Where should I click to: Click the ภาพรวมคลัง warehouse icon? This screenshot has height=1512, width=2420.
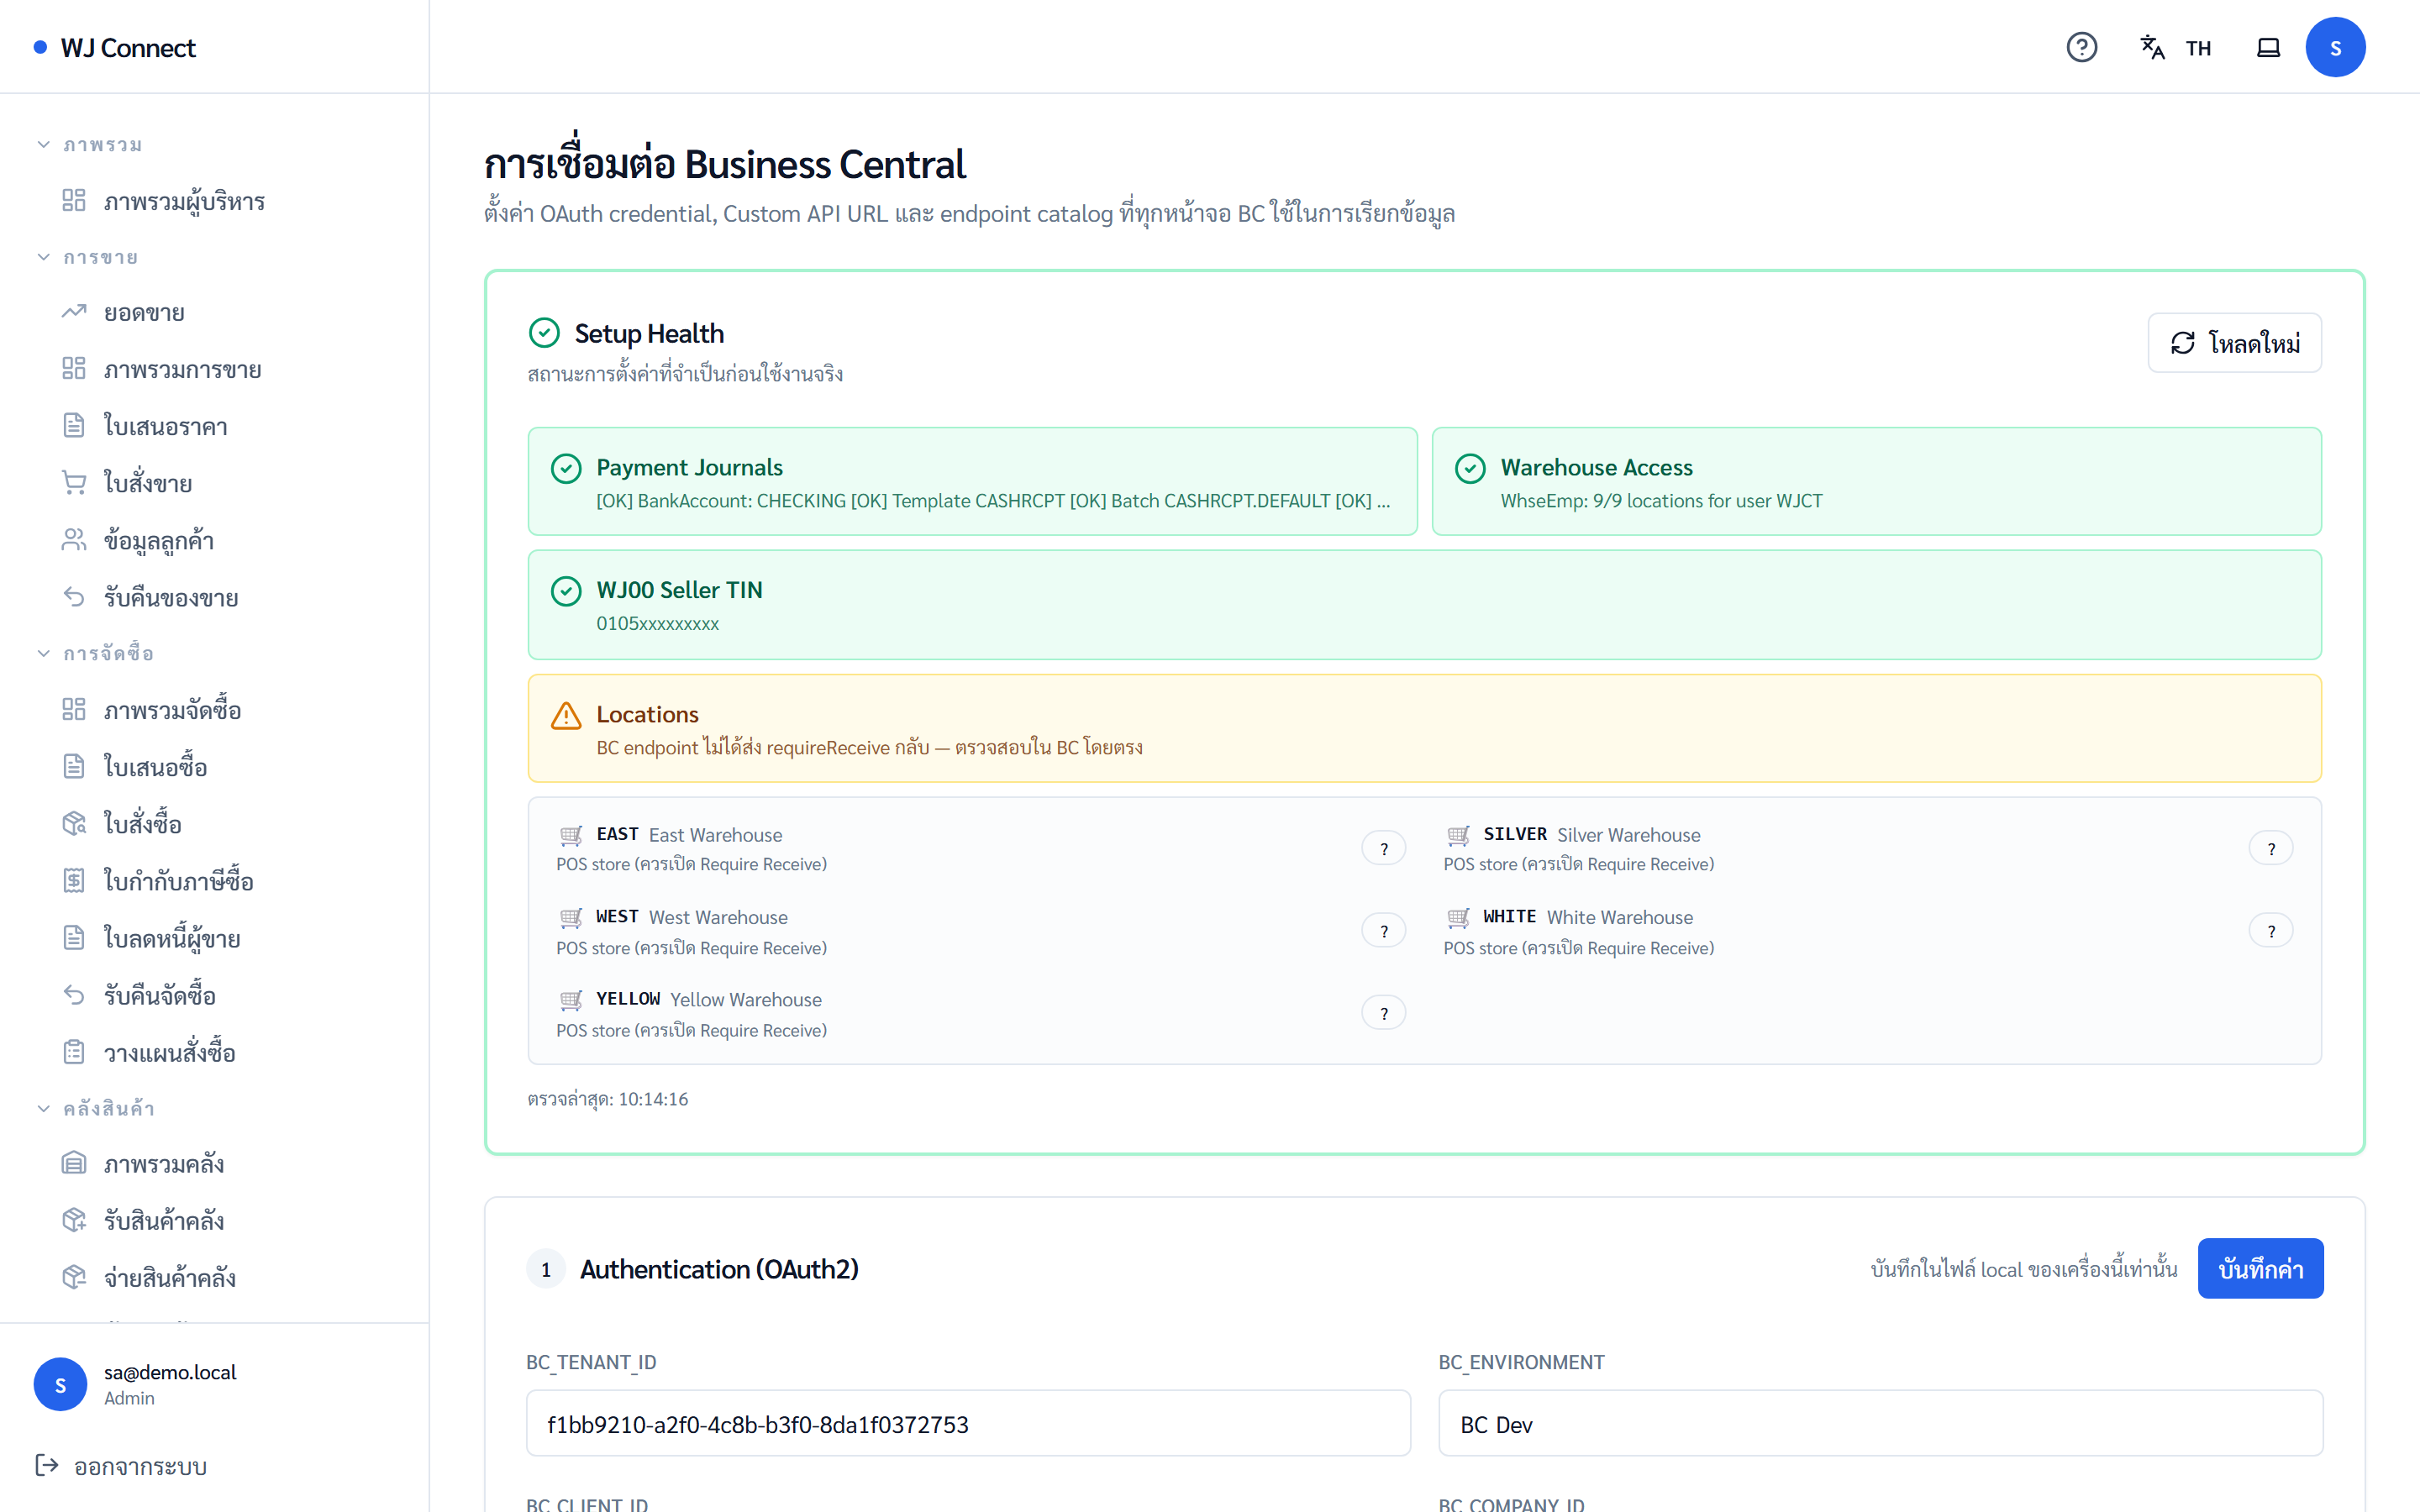[x=74, y=1163]
